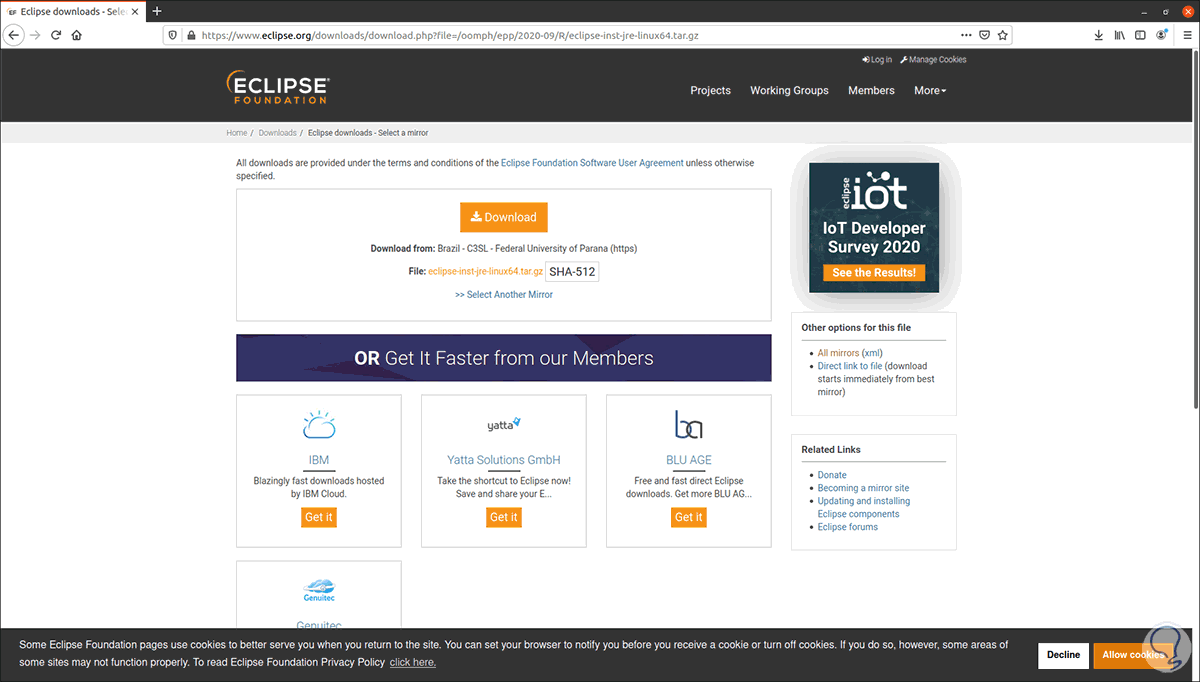This screenshot has width=1200, height=682.
Task: Click the BLU AGE logo
Action: (x=689, y=424)
